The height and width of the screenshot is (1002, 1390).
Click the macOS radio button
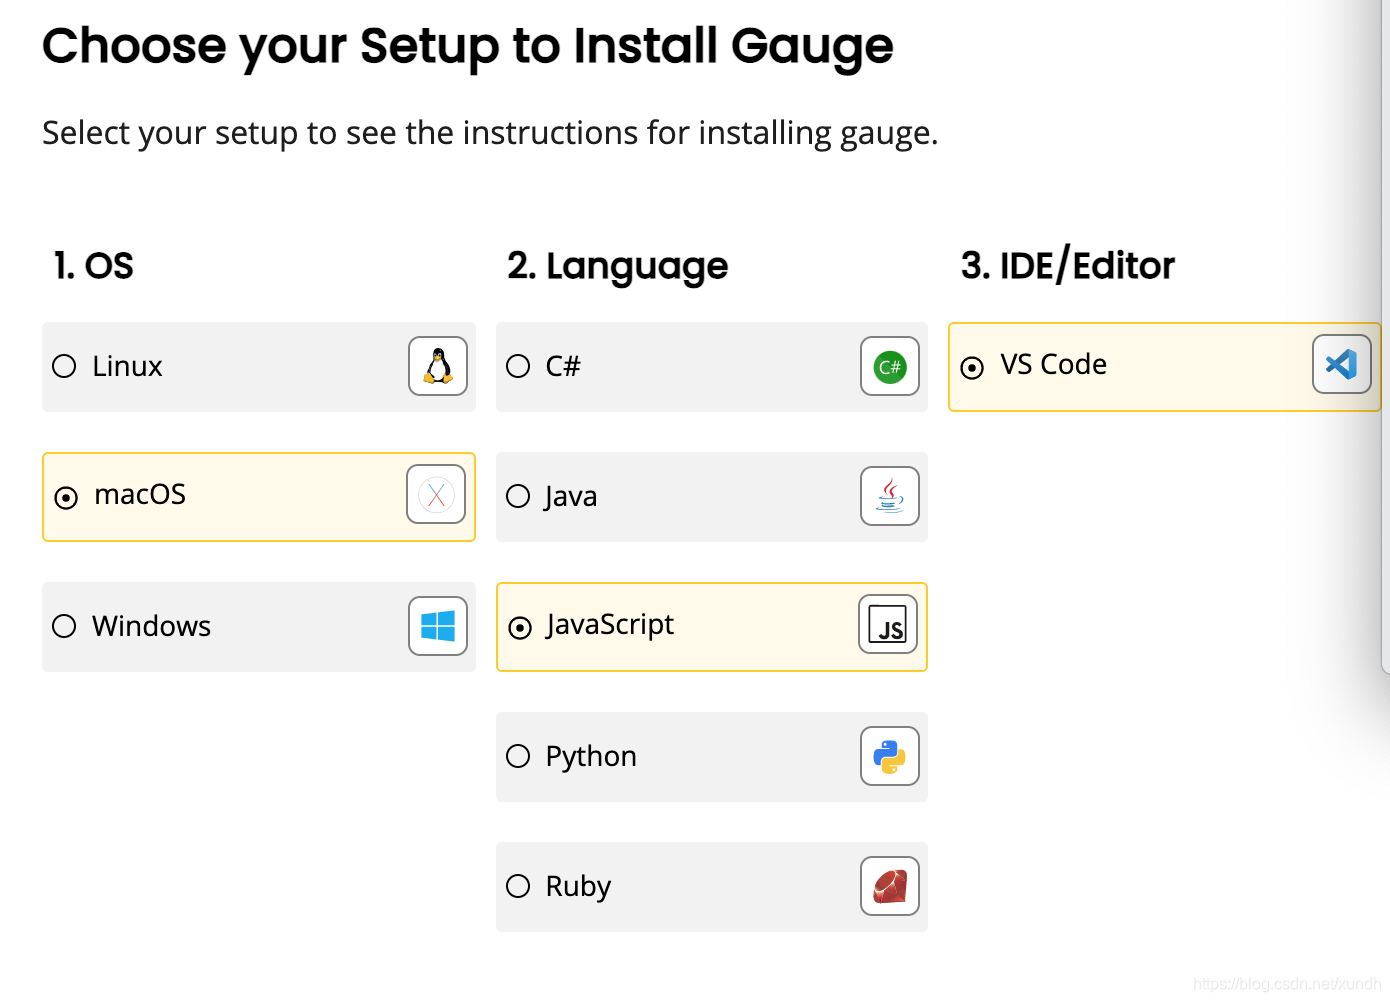pyautogui.click(x=66, y=497)
